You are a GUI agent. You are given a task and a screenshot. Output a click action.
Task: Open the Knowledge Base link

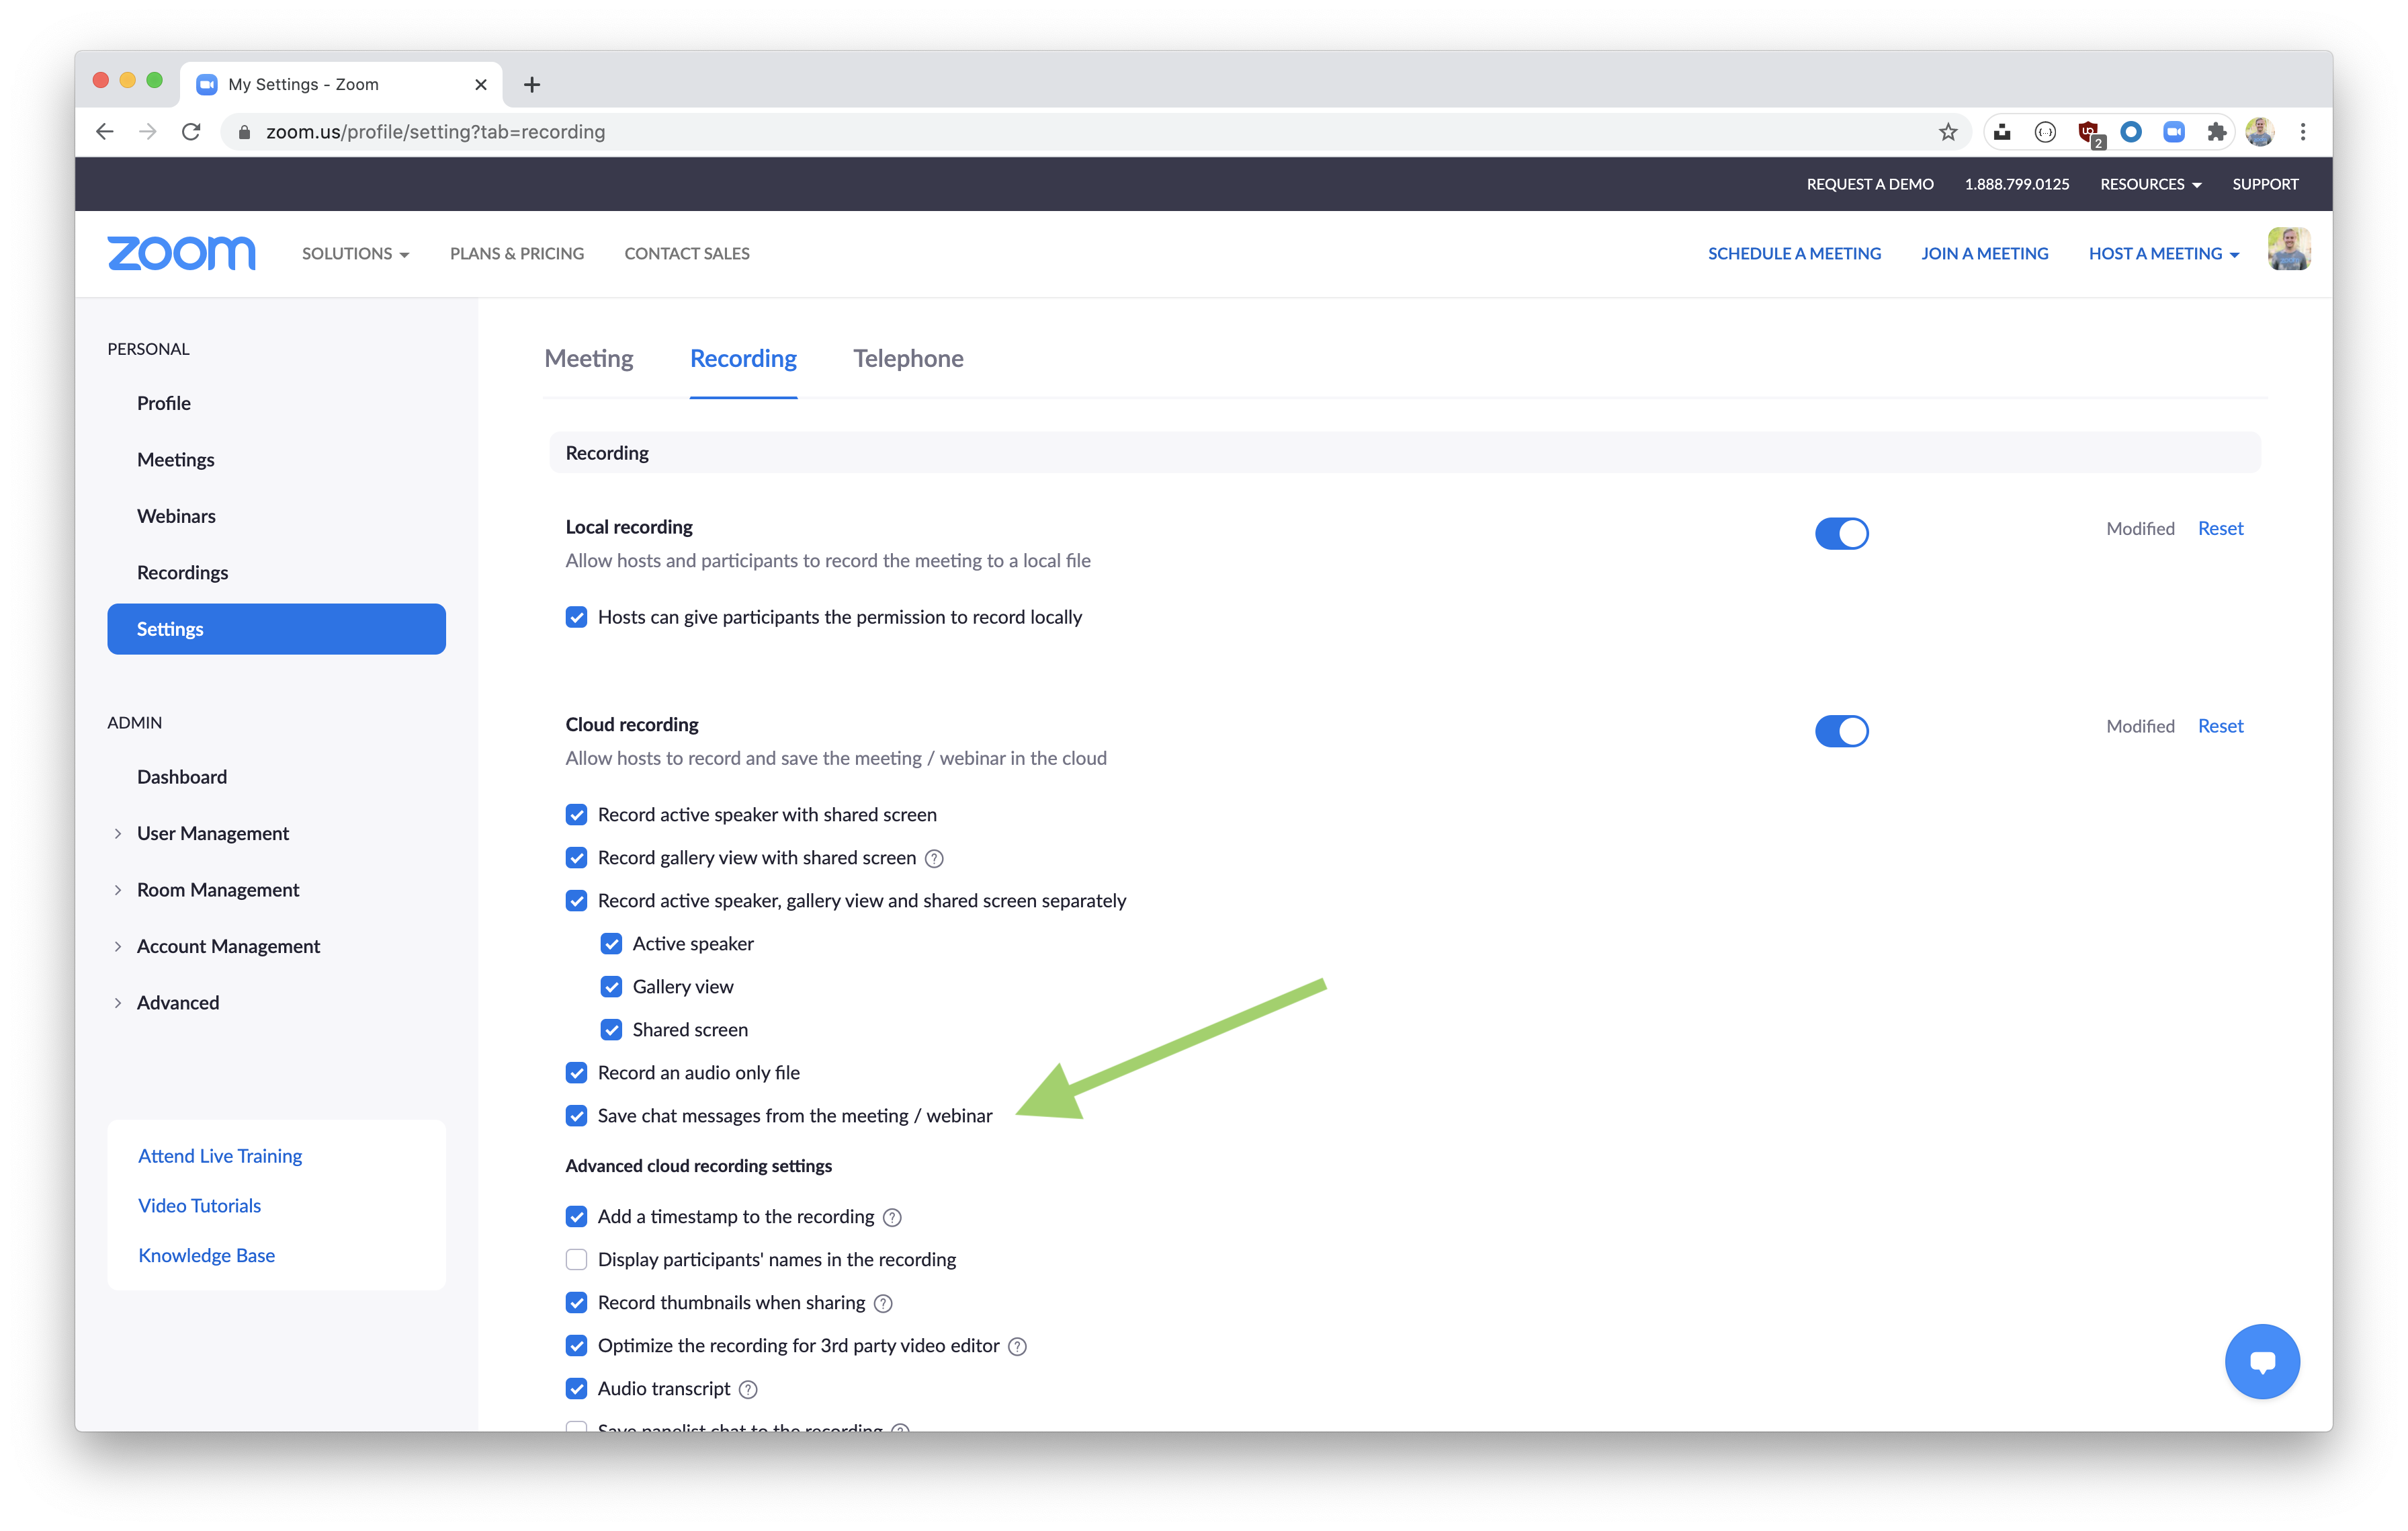tap(206, 1255)
